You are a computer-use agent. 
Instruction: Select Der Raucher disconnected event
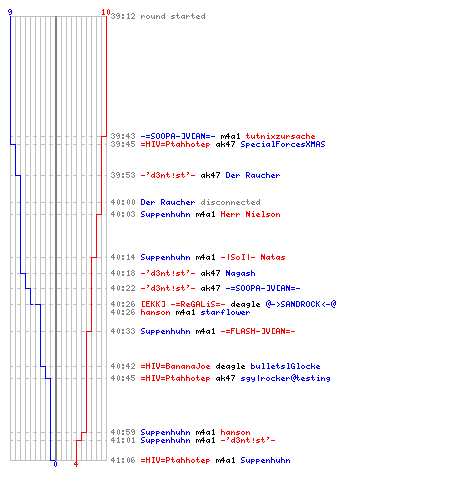pyautogui.click(x=200, y=202)
